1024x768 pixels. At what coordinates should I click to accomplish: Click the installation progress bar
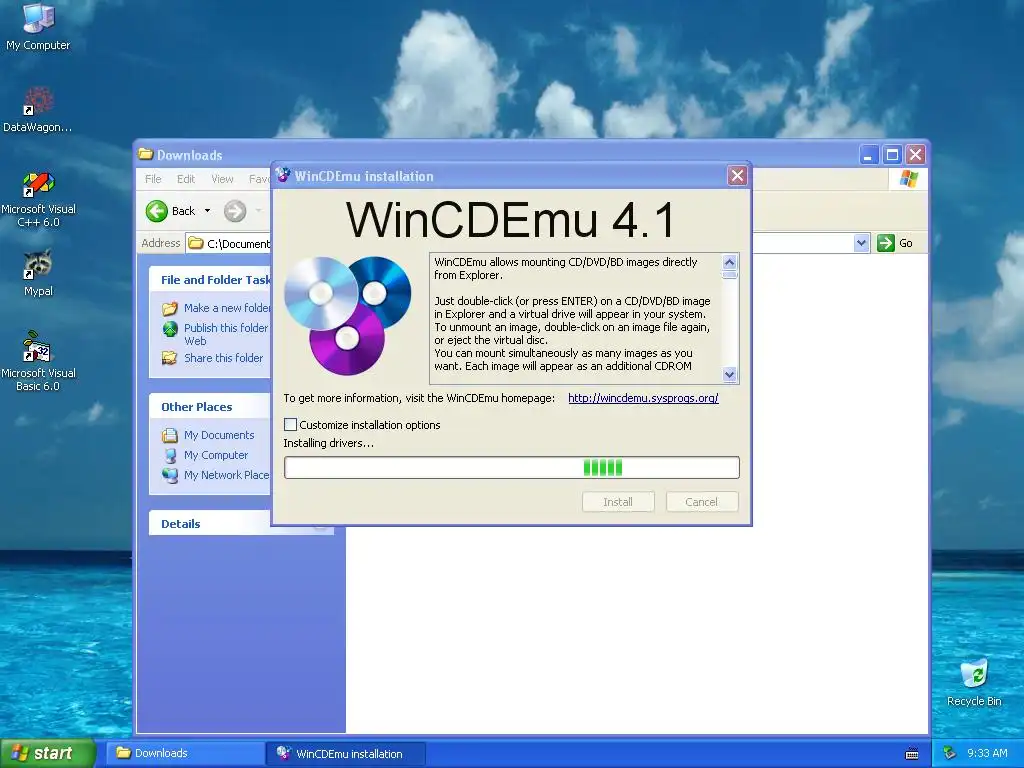[x=511, y=468]
